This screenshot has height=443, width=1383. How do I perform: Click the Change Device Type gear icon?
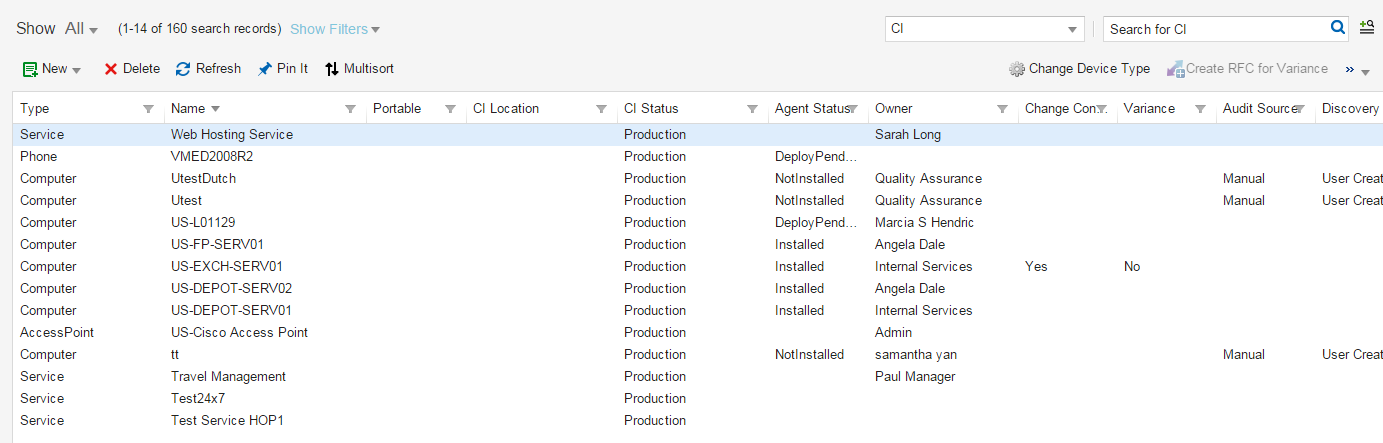coord(1017,69)
